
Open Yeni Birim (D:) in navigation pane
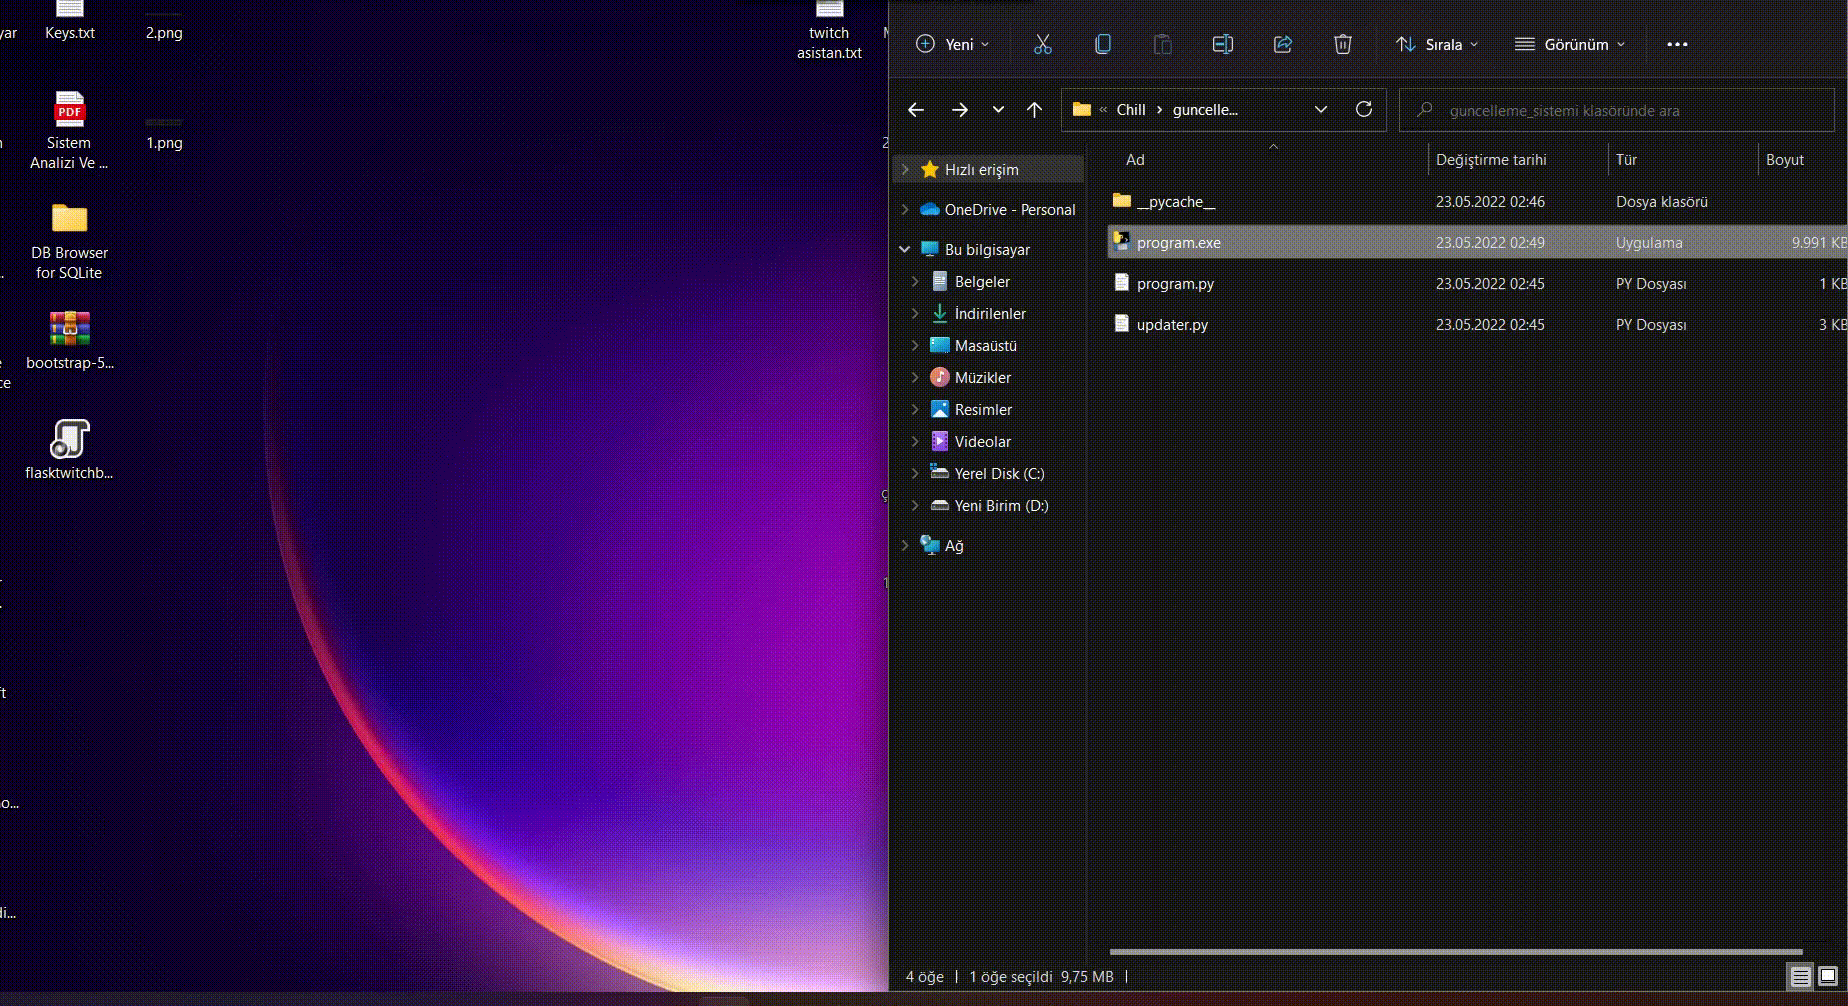click(1001, 506)
